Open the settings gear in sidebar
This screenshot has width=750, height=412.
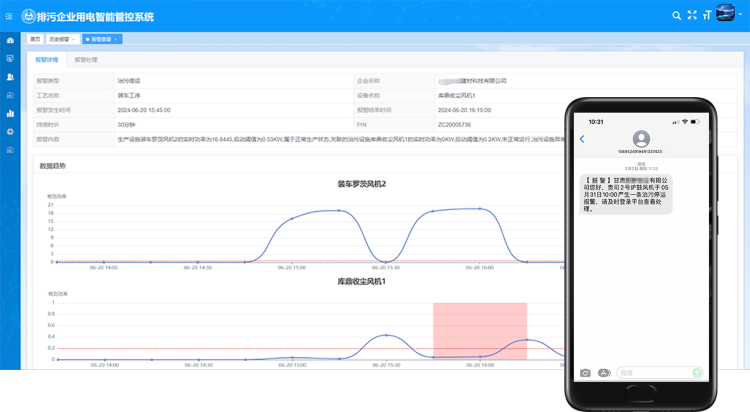(x=10, y=131)
